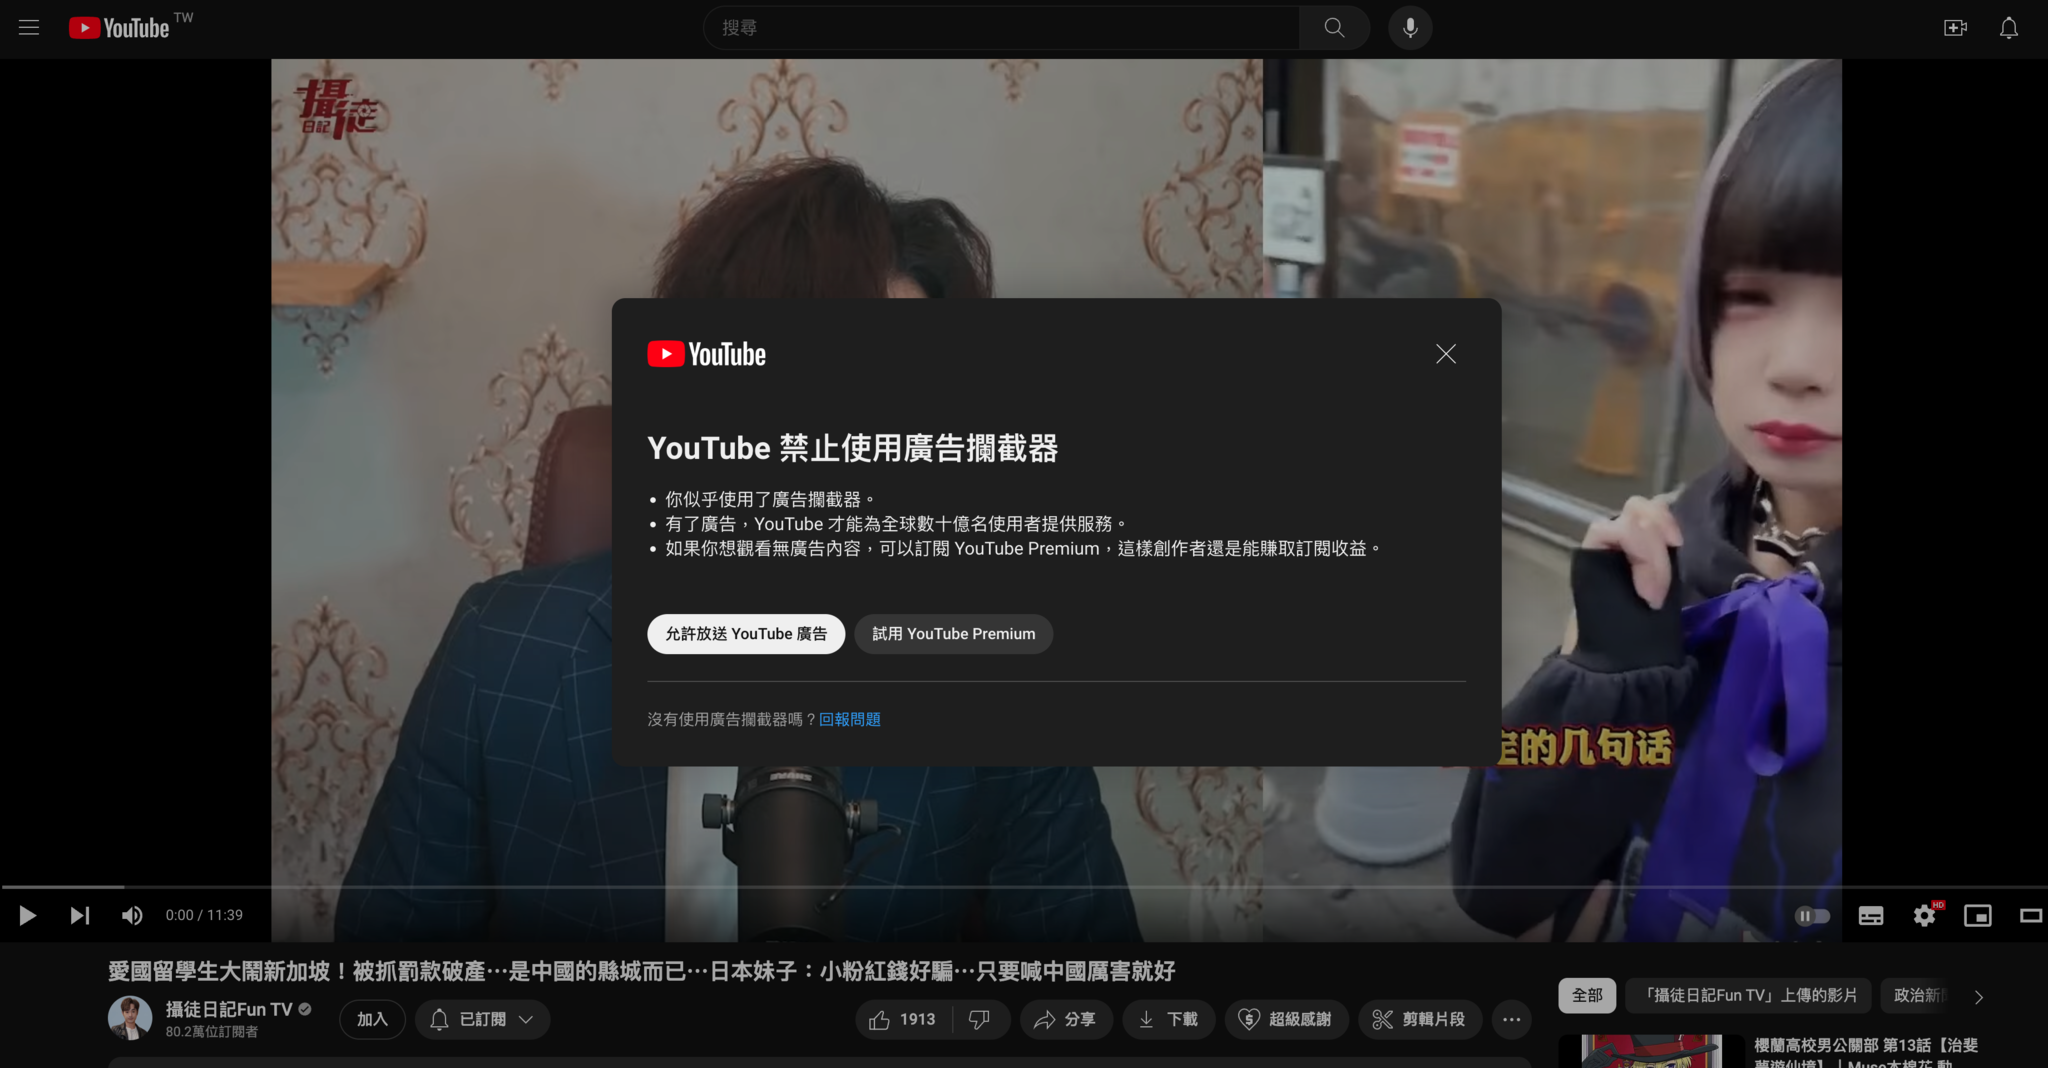Toggle subtitles/captions

(x=1871, y=915)
